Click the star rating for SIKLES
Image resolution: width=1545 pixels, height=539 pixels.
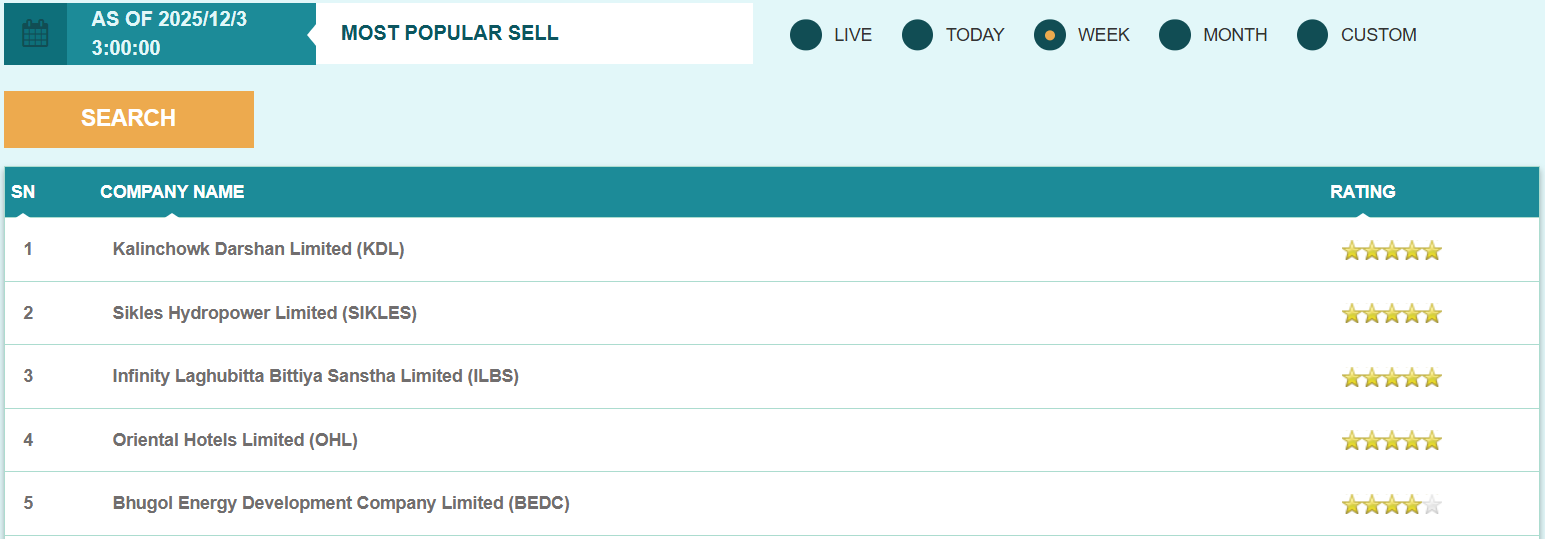click(x=1391, y=314)
